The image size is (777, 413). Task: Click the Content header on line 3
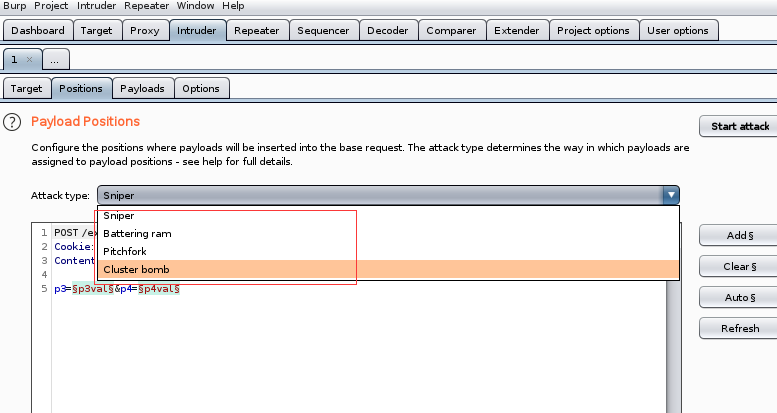74,260
